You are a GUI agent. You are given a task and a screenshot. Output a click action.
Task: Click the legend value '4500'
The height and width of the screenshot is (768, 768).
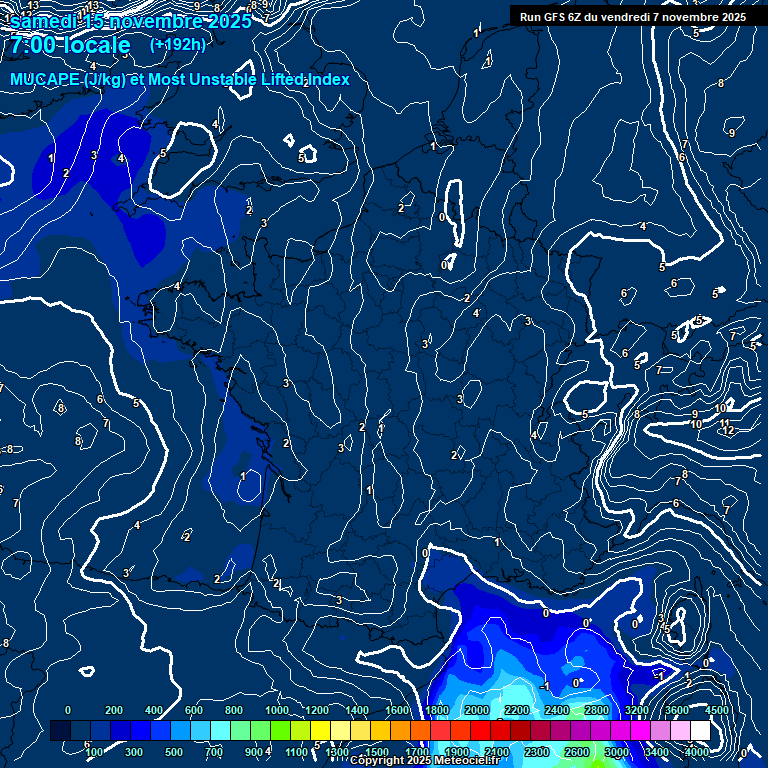click(717, 710)
